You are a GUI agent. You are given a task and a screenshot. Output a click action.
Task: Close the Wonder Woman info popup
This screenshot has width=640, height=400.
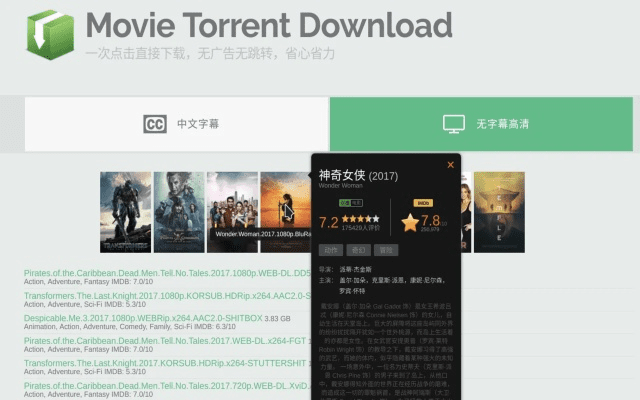point(450,165)
